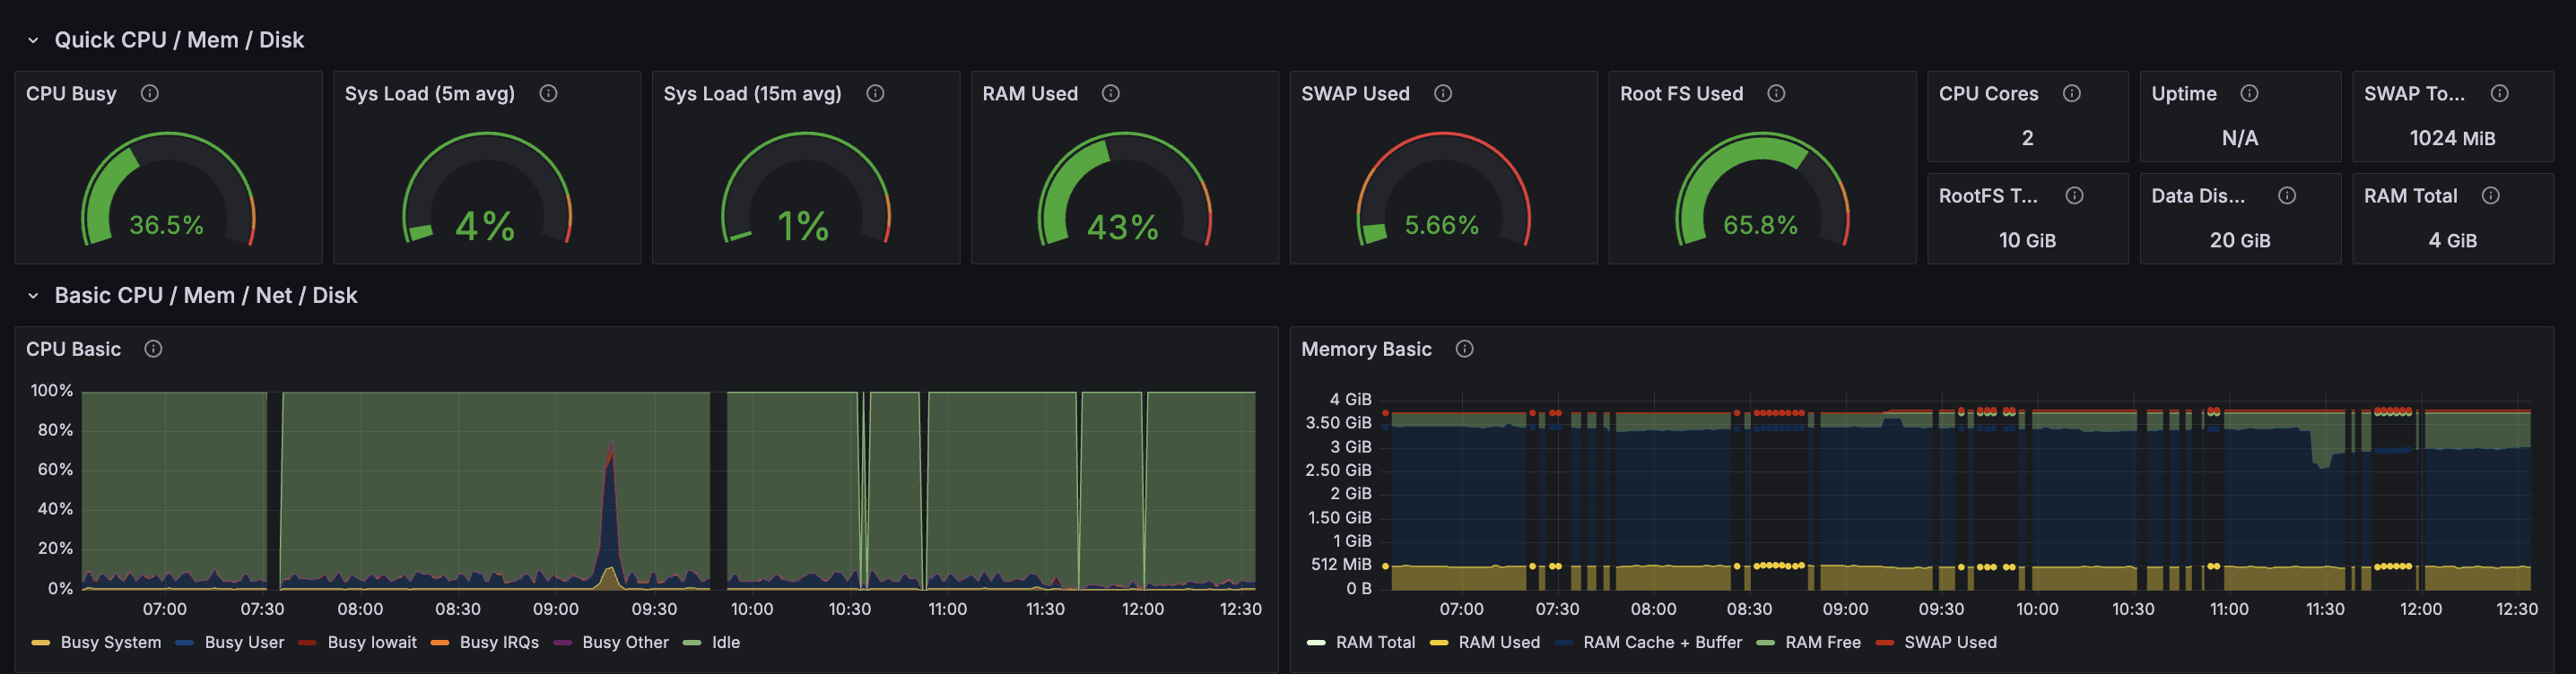Open the Memory Basic panel title
Screen dimensions: 2576x674
pos(1366,349)
